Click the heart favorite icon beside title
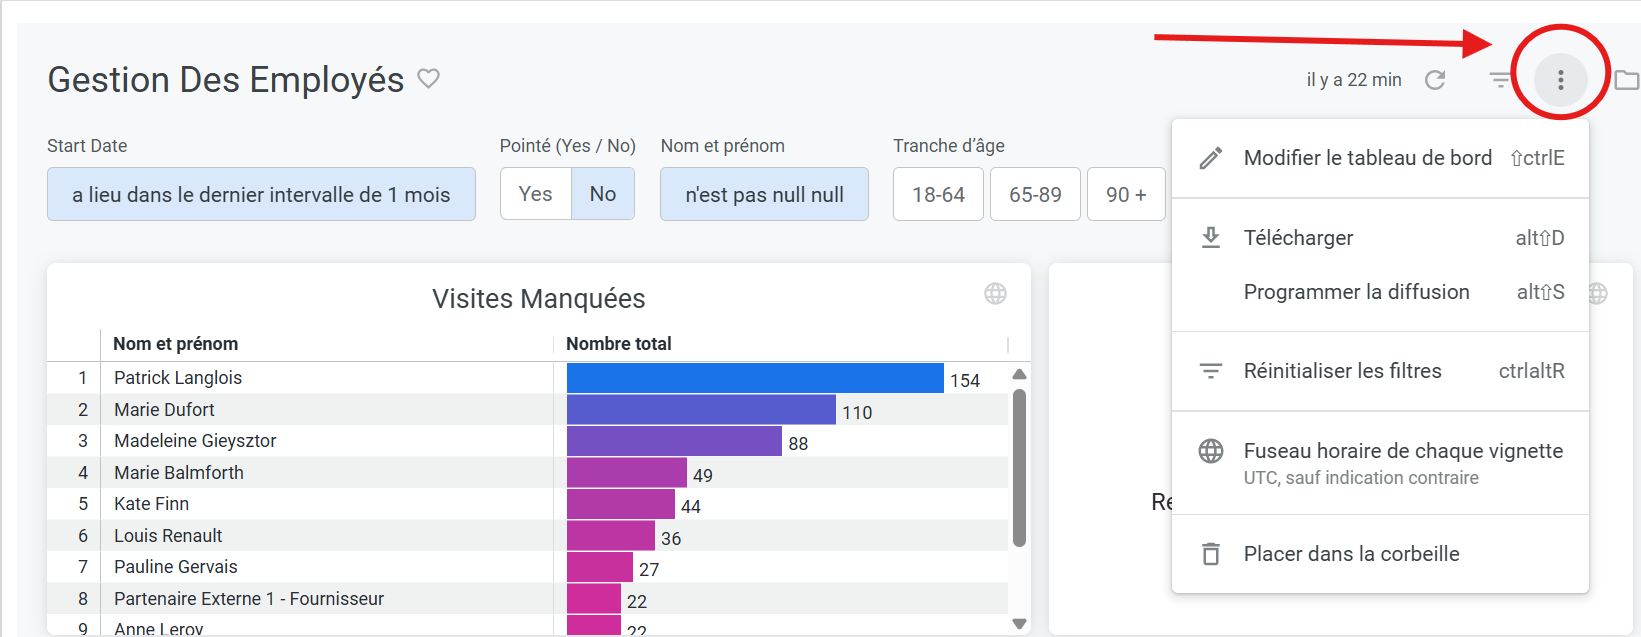 point(428,78)
